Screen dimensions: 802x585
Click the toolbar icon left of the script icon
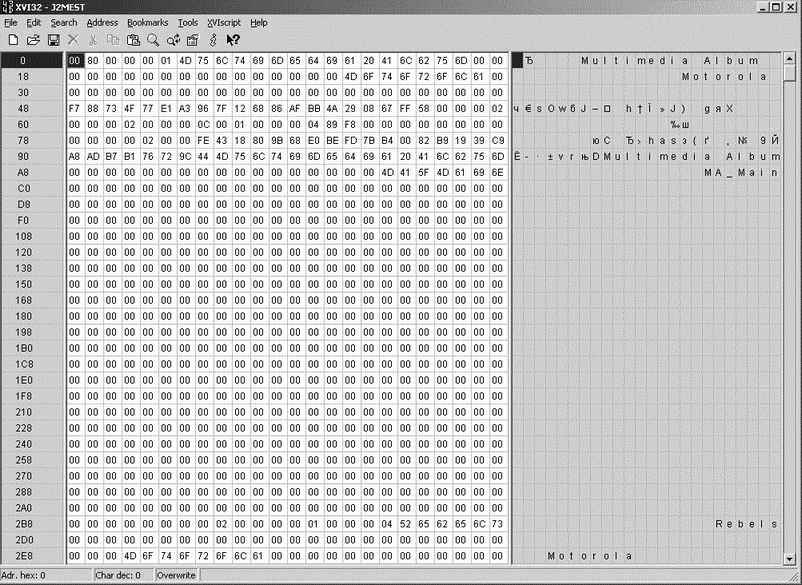point(193,40)
